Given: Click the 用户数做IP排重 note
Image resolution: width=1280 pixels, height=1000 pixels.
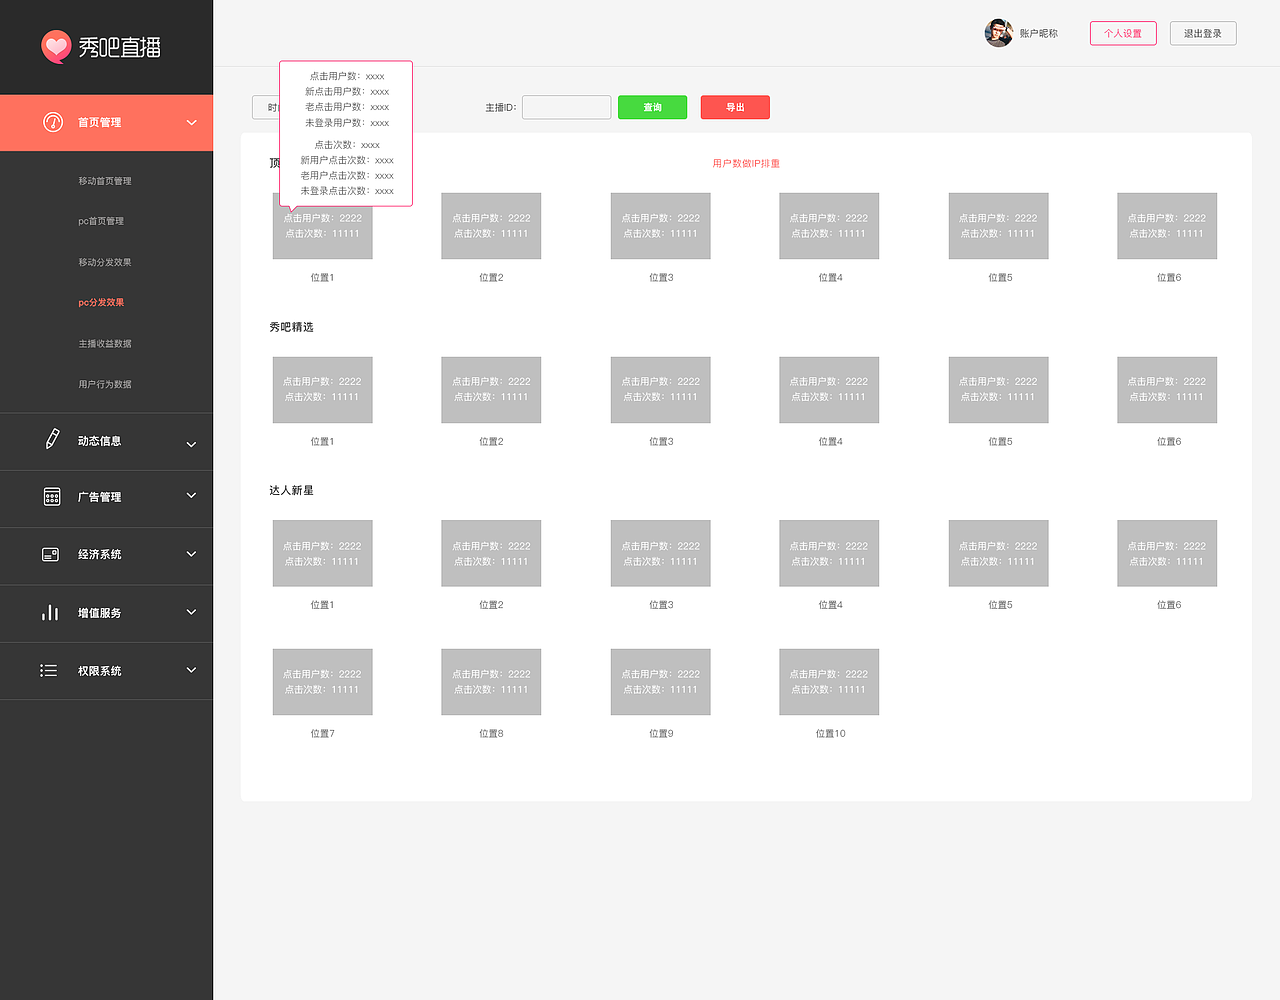Looking at the screenshot, I should click(746, 163).
